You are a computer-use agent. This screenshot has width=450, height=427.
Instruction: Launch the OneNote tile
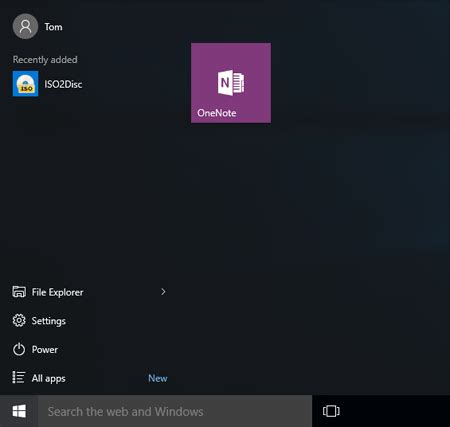tap(231, 83)
